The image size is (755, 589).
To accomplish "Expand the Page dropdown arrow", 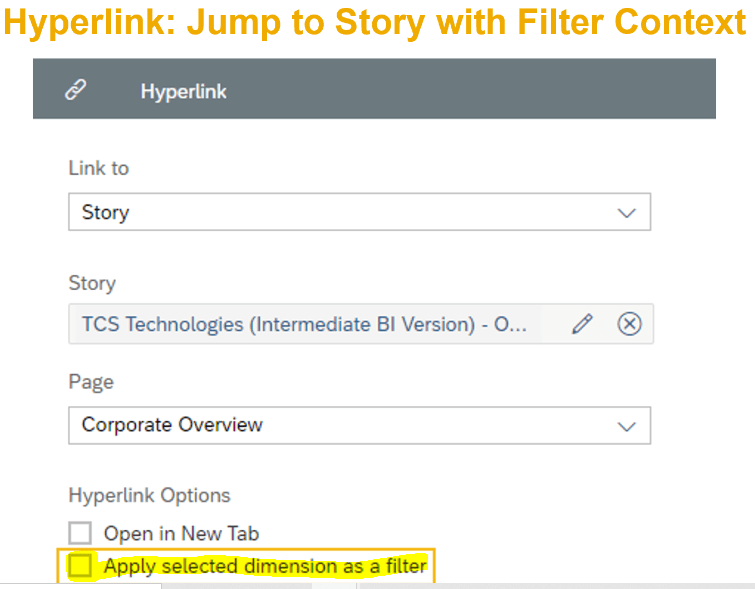I will pos(627,425).
